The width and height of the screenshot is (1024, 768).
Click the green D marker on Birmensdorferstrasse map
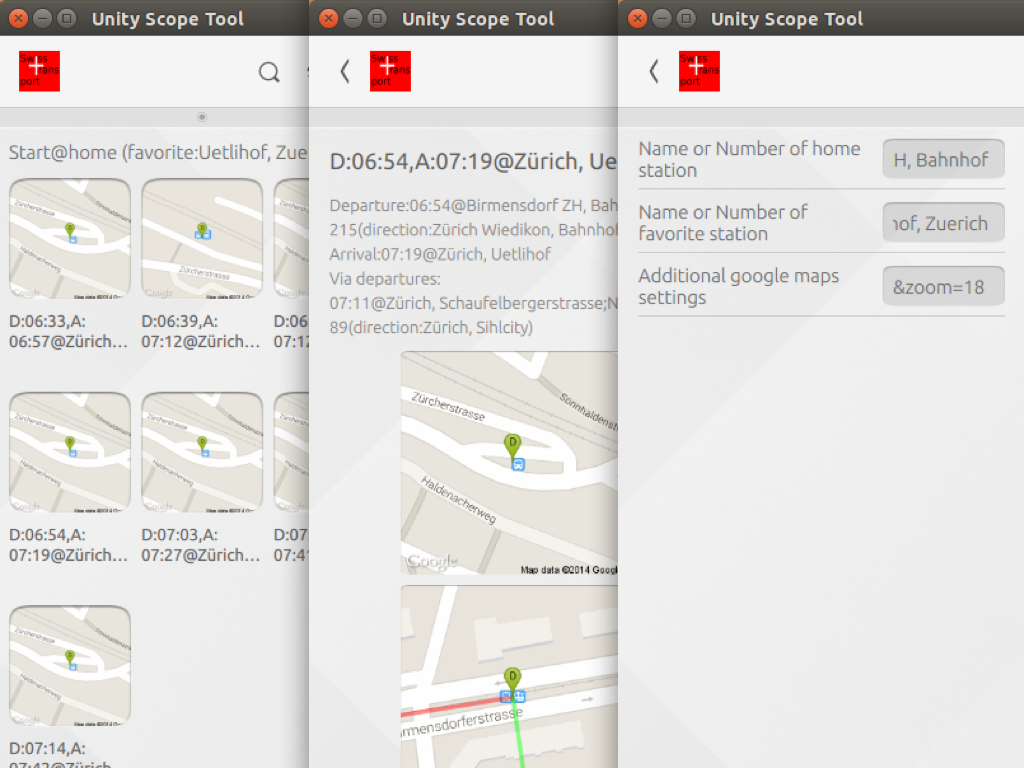513,677
